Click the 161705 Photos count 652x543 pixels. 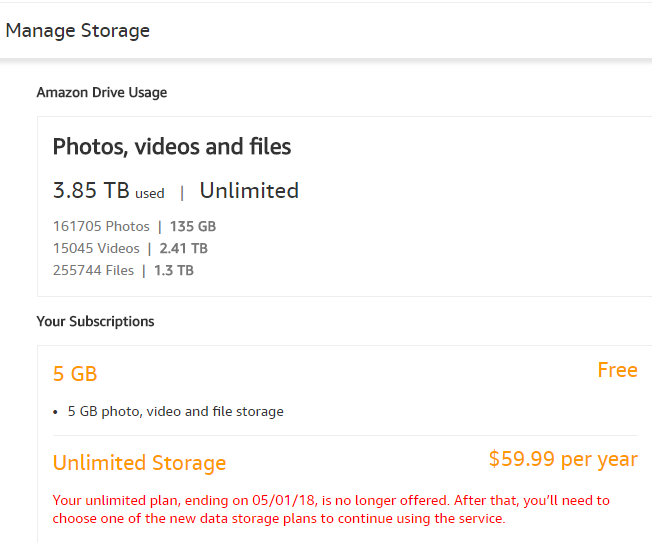coord(101,227)
